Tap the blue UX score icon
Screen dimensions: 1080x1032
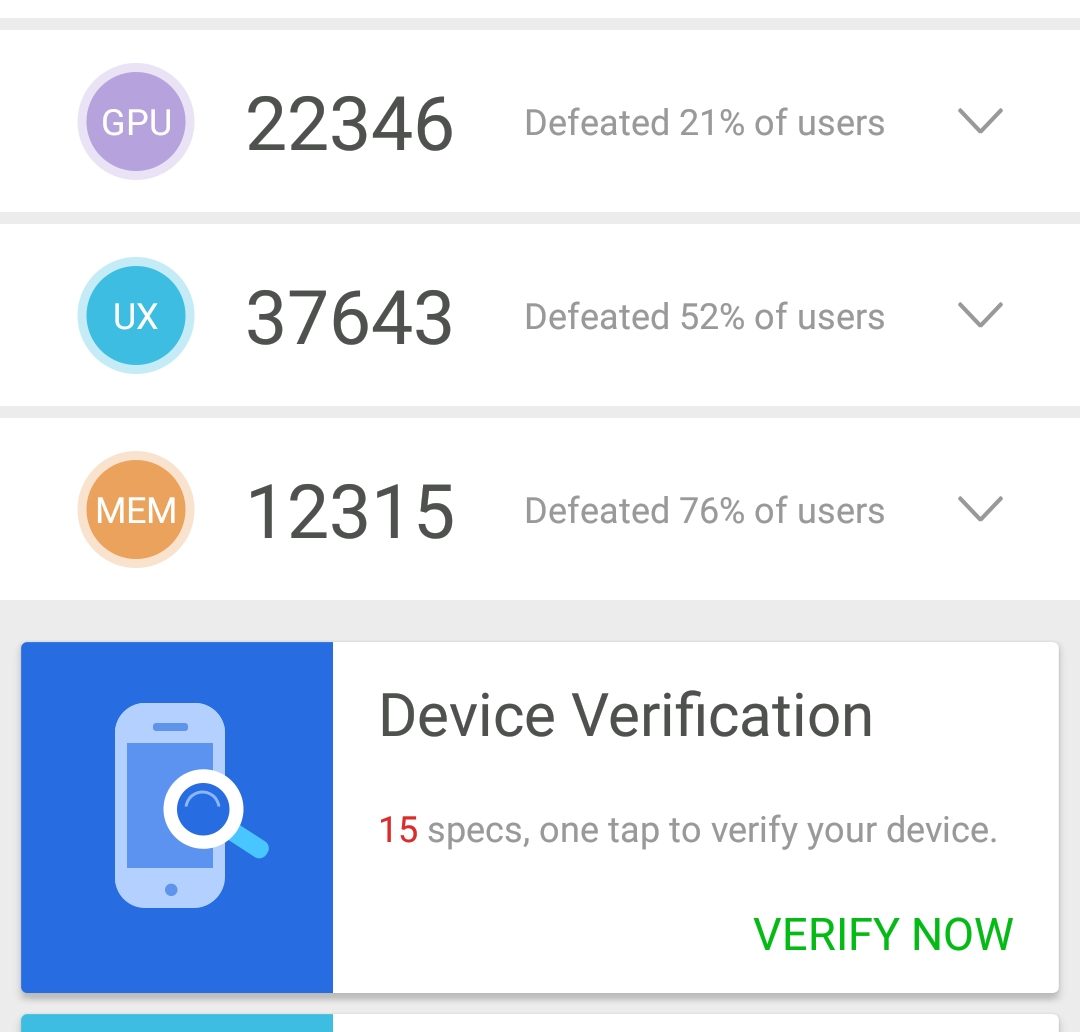click(136, 316)
